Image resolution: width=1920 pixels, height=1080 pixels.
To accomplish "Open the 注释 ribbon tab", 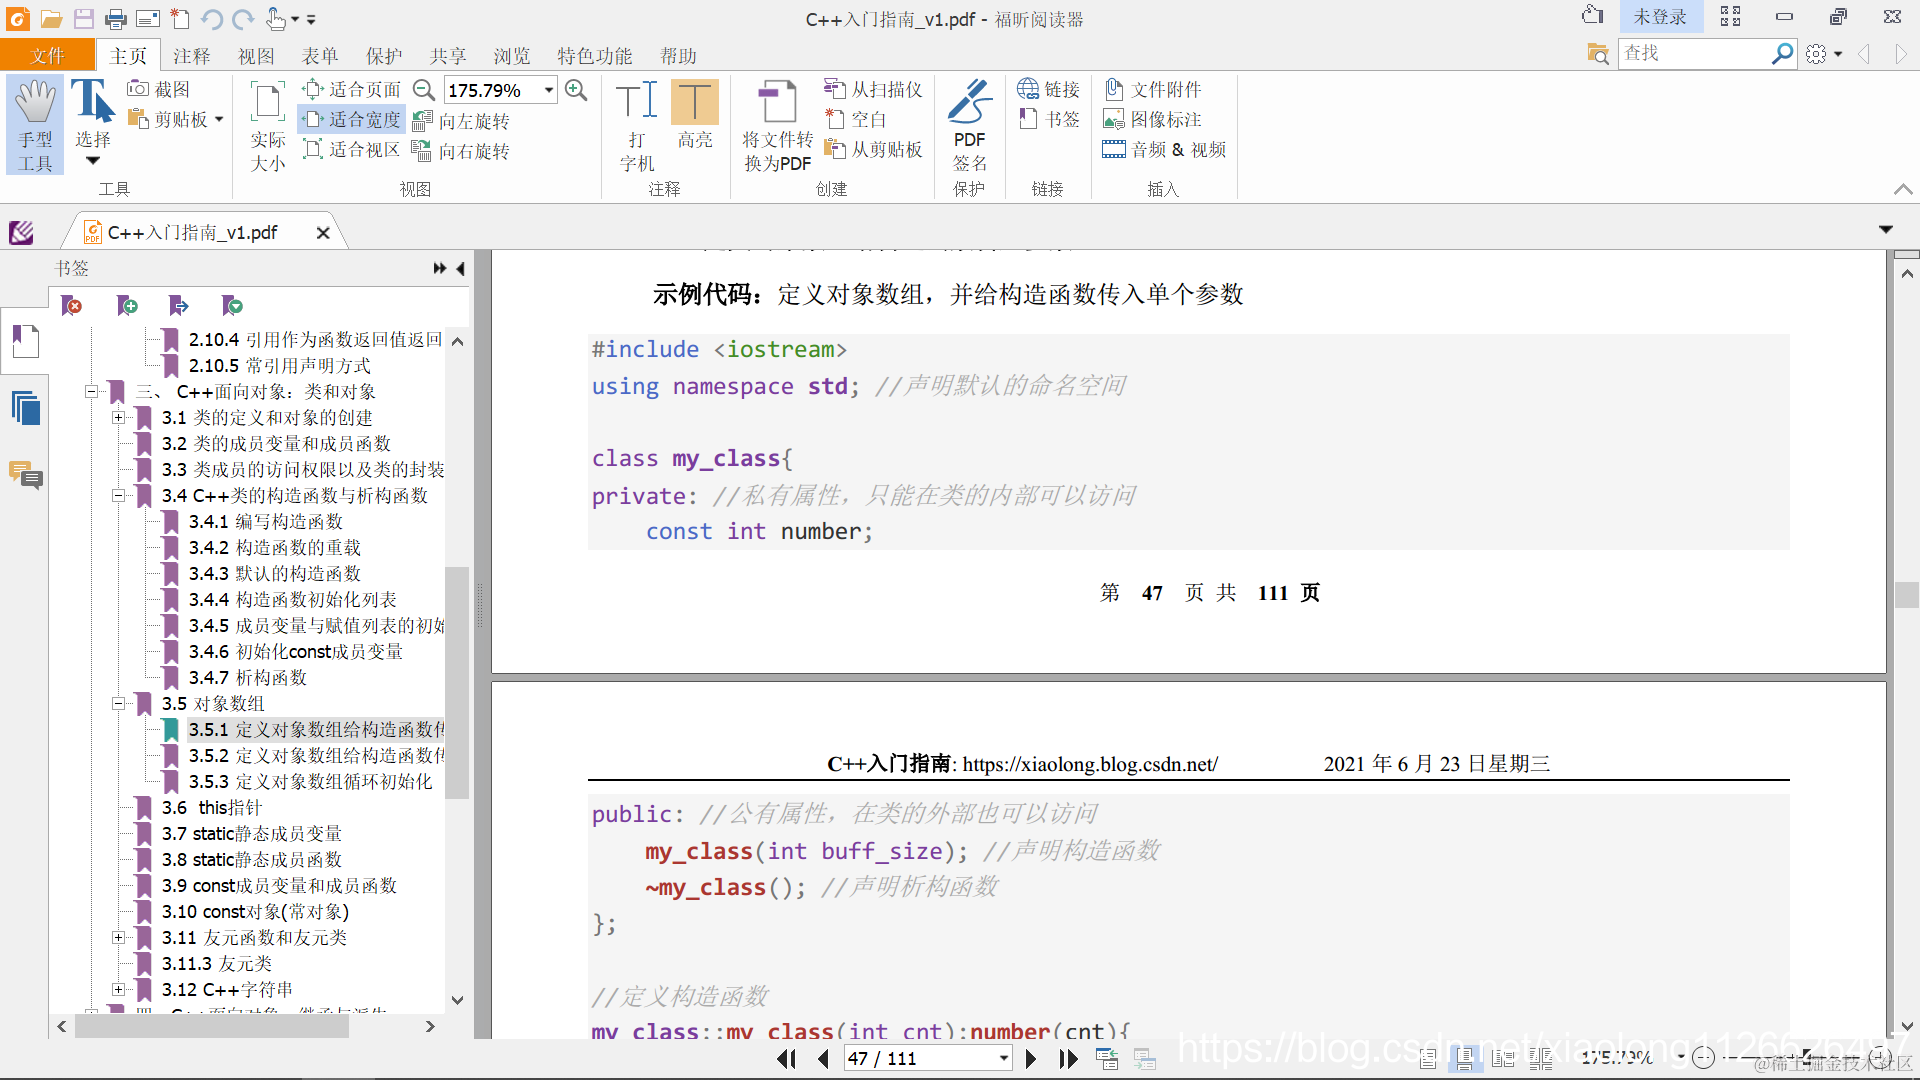I will tap(191, 56).
